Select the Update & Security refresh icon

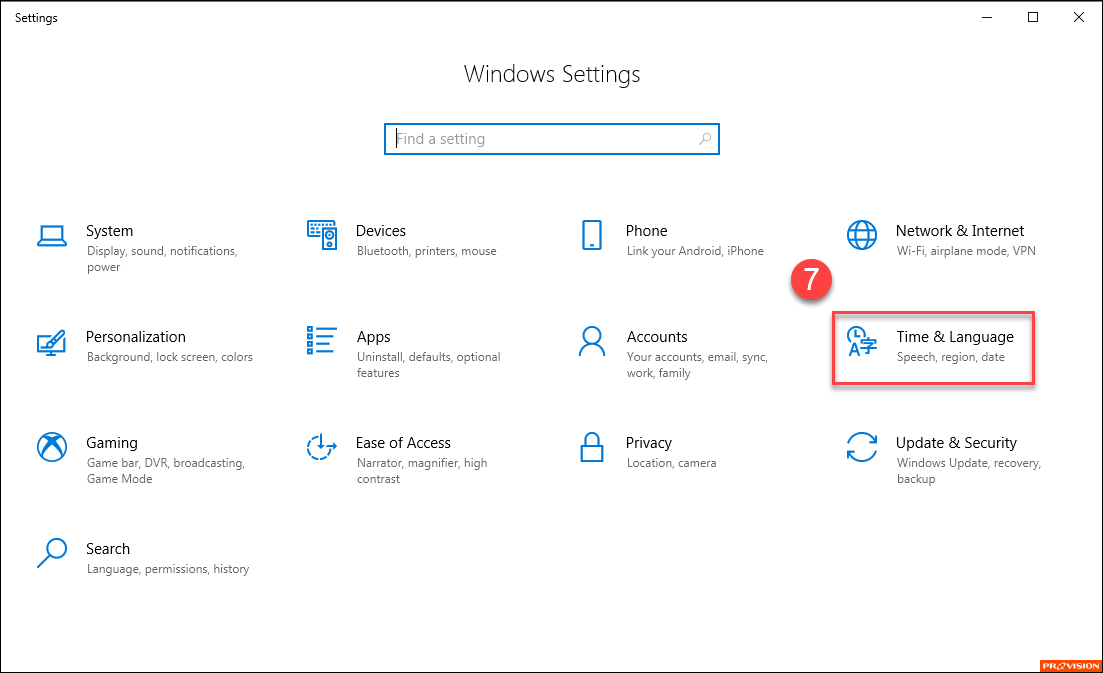862,447
